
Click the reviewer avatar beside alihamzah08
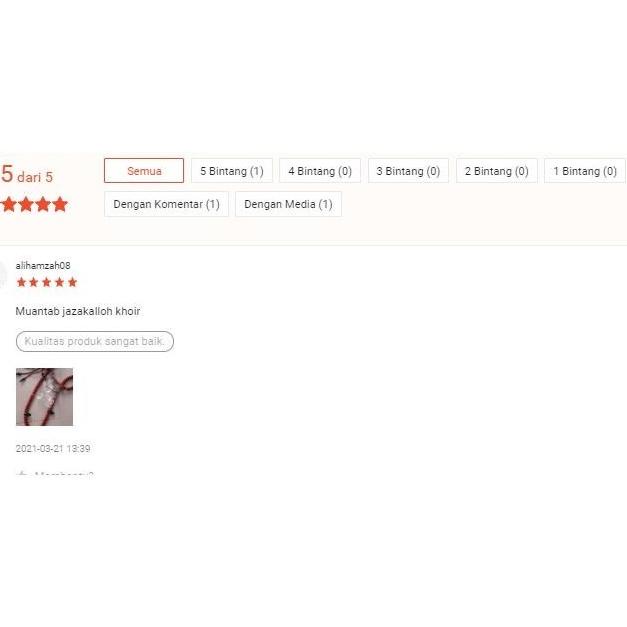(2, 275)
